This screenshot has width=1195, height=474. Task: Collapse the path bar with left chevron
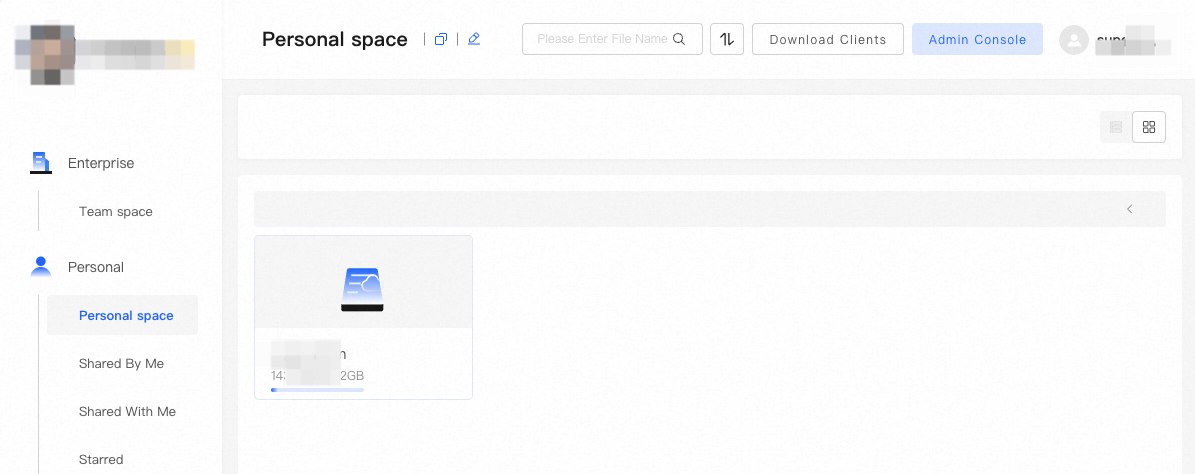[1129, 209]
